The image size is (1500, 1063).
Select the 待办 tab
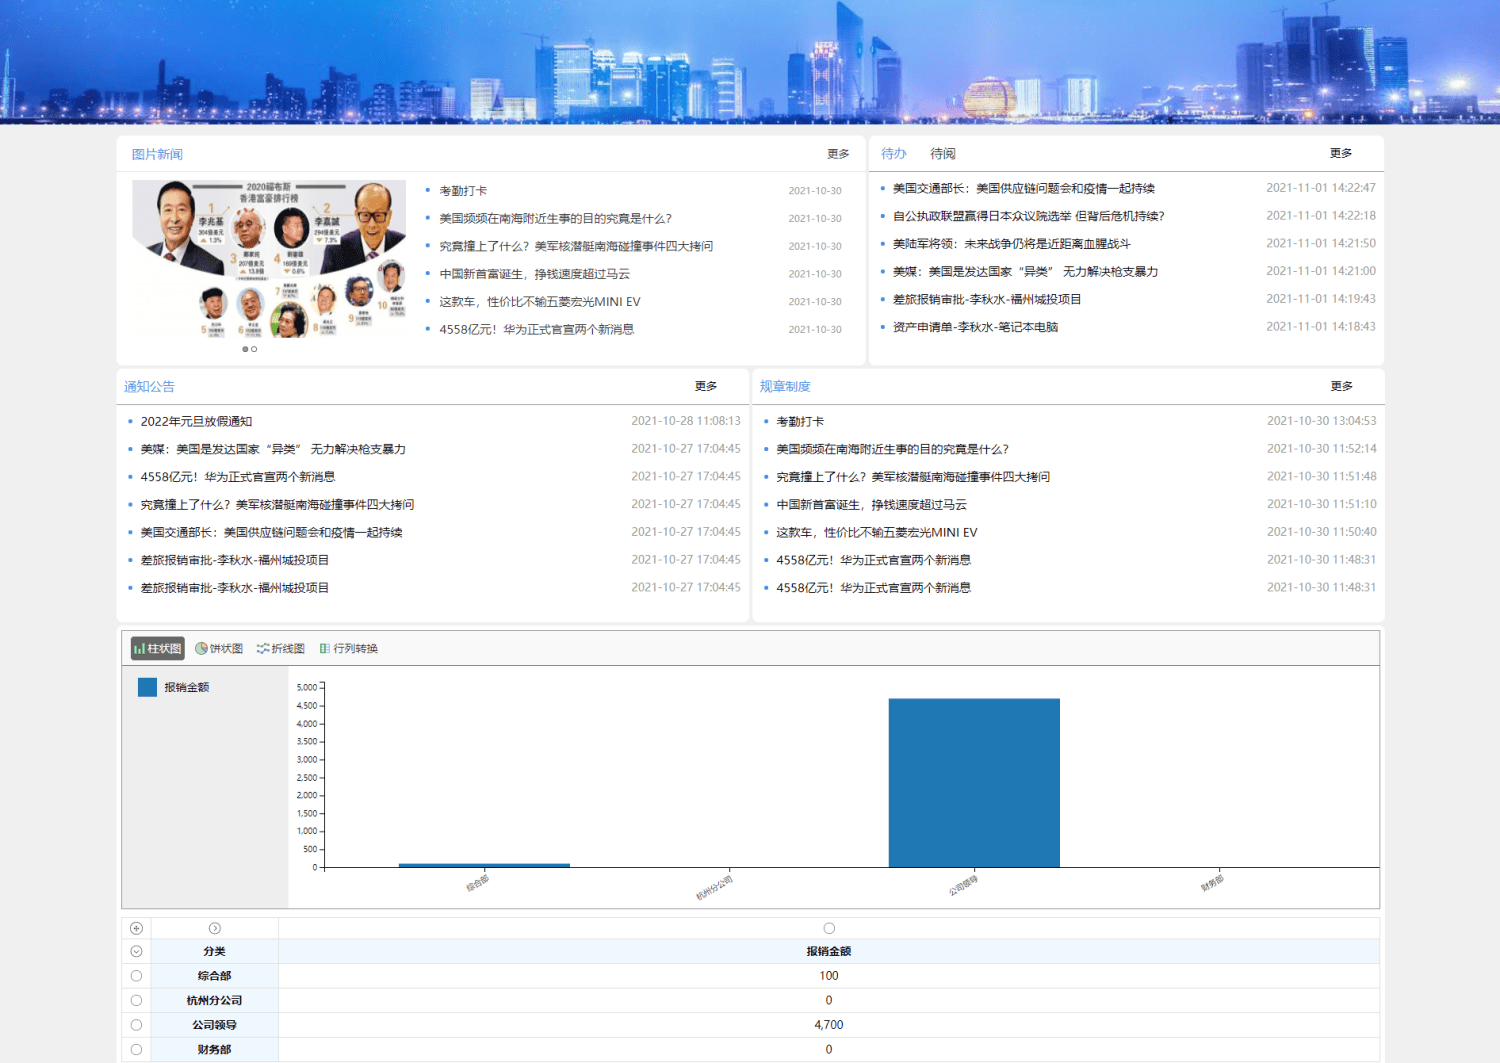tap(893, 153)
